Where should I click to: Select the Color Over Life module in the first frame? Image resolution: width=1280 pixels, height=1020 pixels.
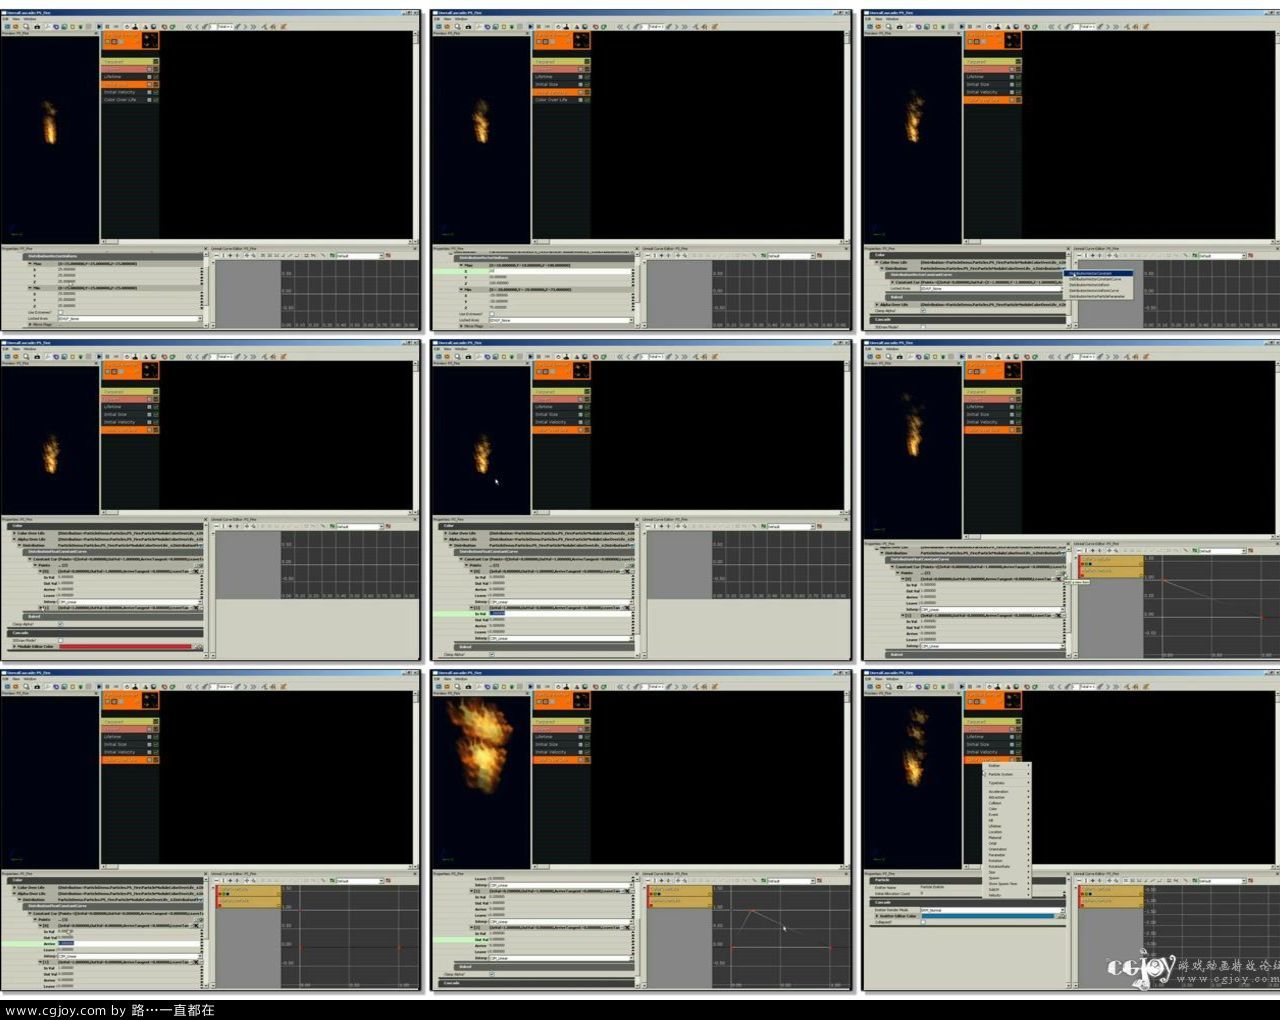(x=130, y=100)
